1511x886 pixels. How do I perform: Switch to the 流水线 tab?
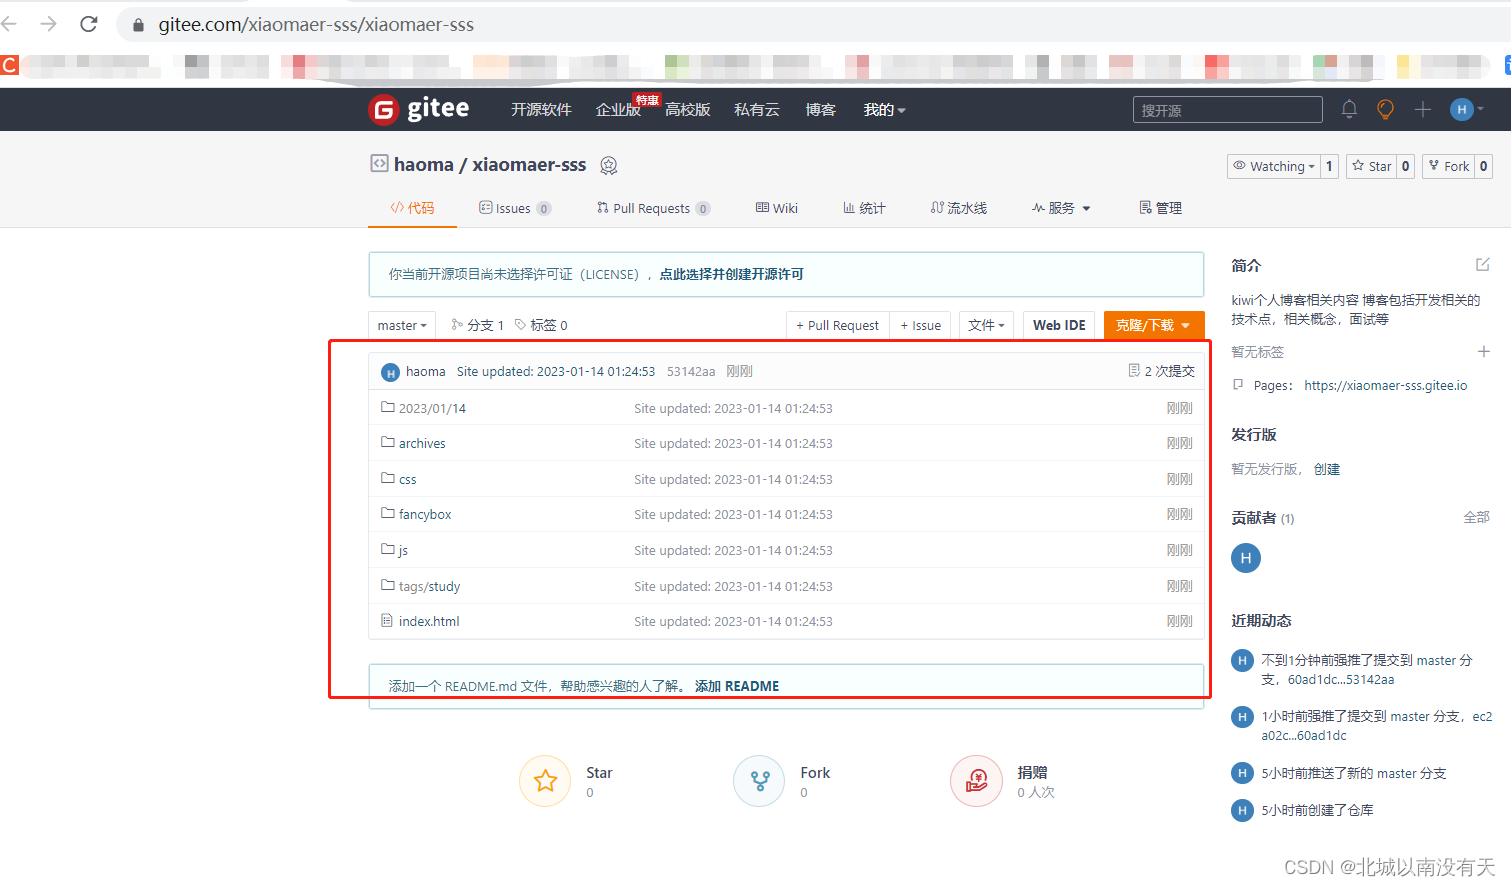pos(958,208)
